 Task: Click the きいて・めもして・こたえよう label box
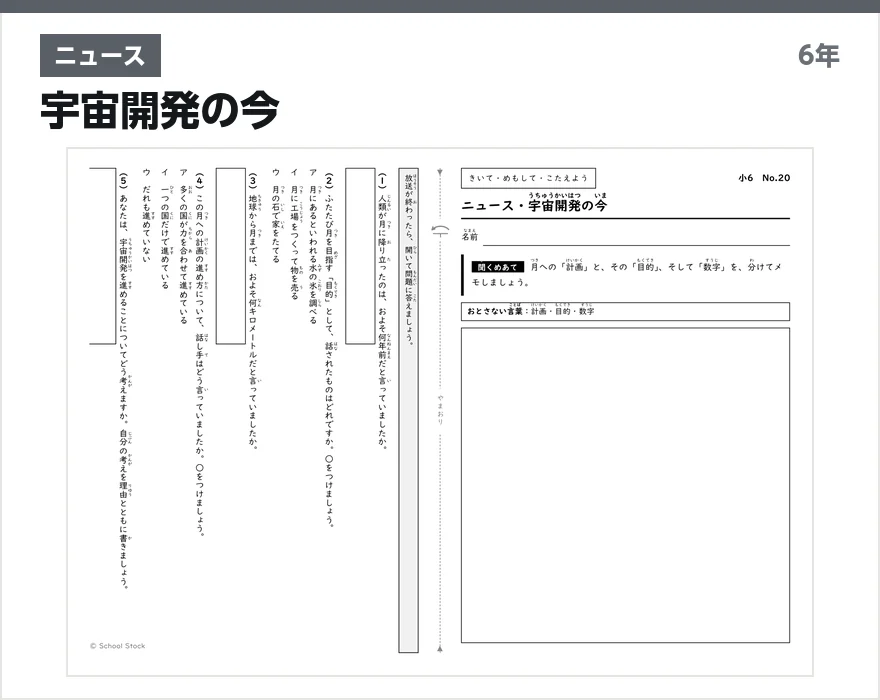pos(528,178)
